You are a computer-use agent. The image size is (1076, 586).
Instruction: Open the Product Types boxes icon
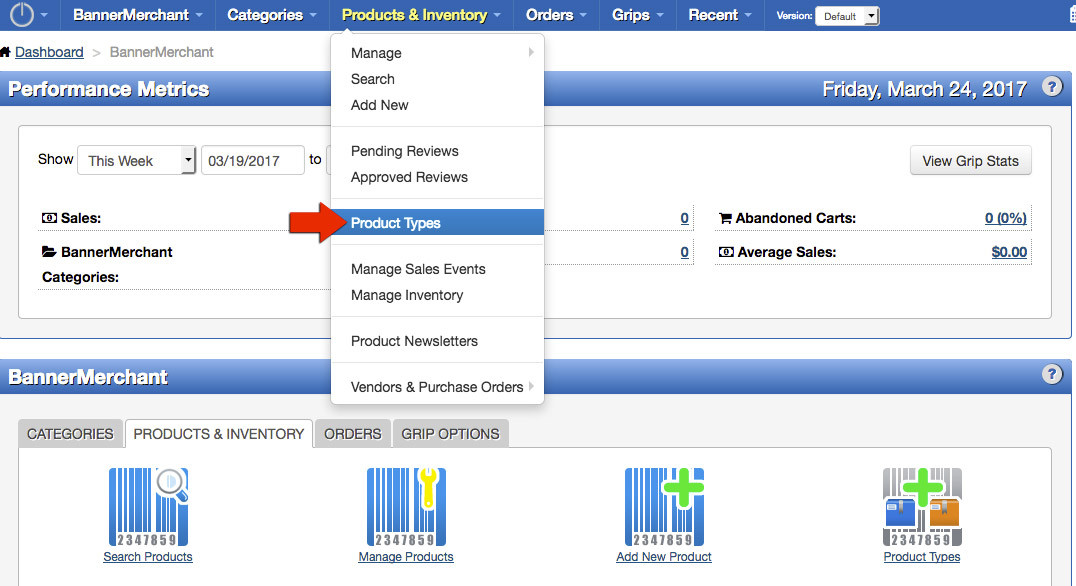[922, 506]
